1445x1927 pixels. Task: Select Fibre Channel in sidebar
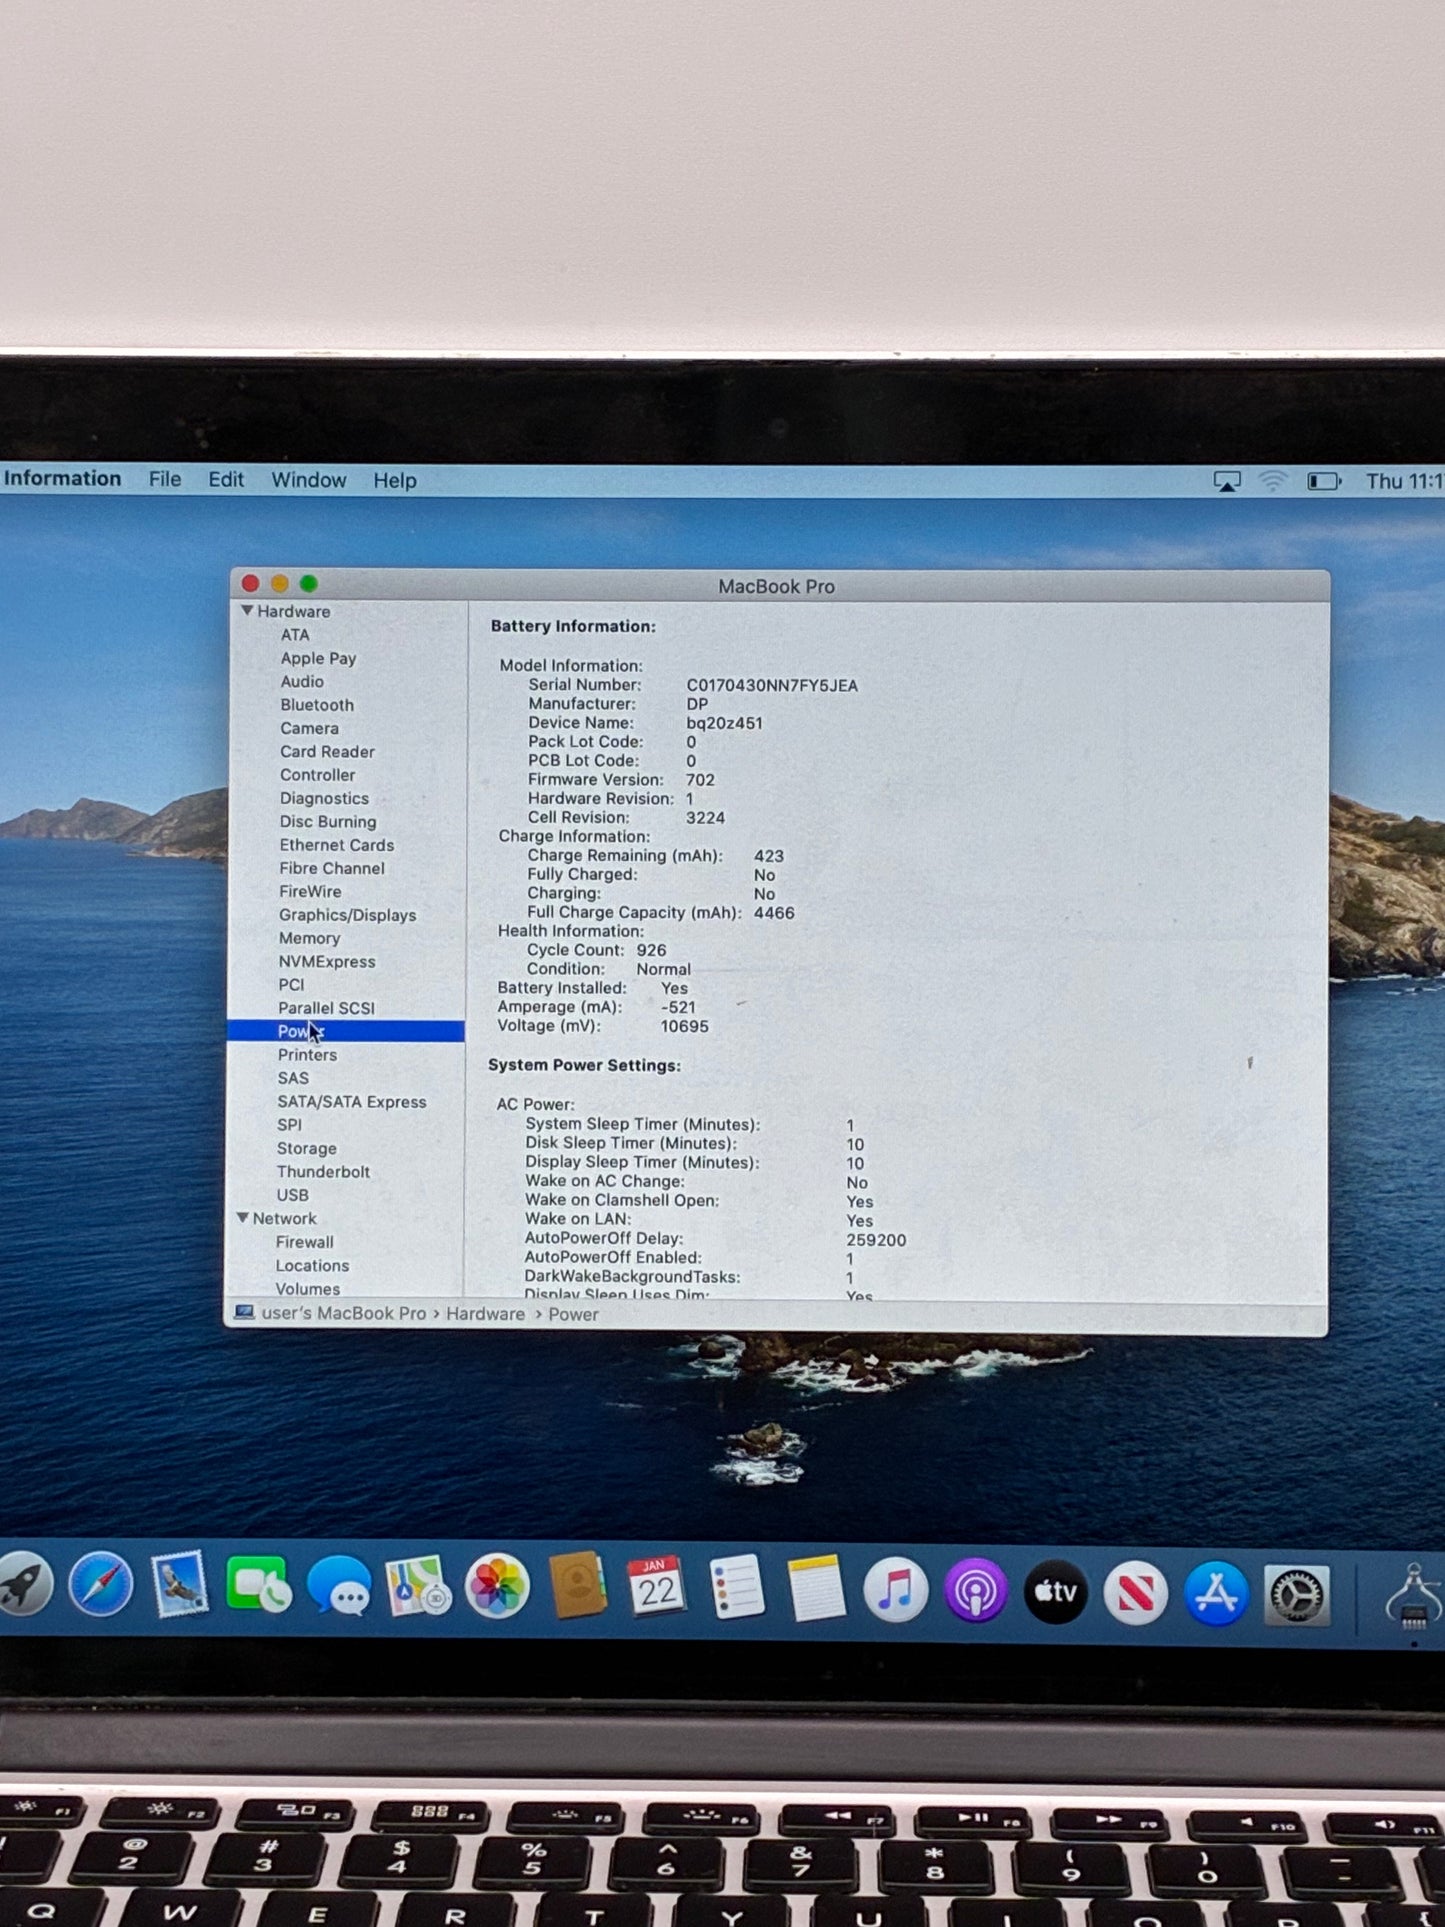[x=332, y=868]
